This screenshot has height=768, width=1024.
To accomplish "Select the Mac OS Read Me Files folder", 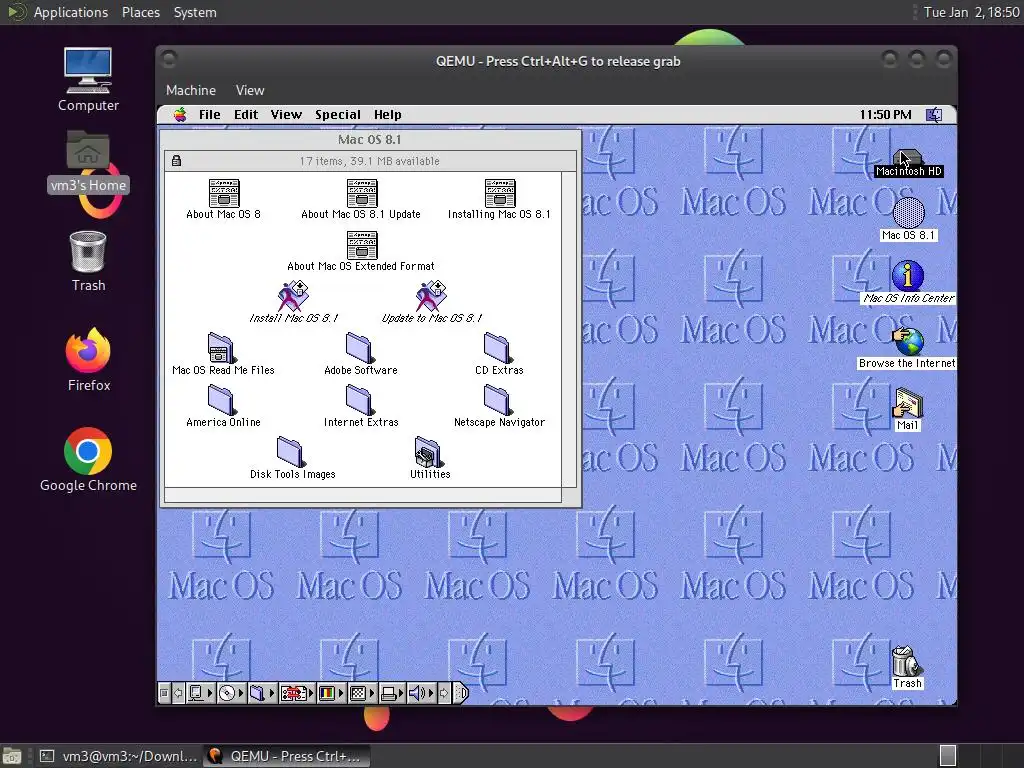I will pyautogui.click(x=223, y=355).
